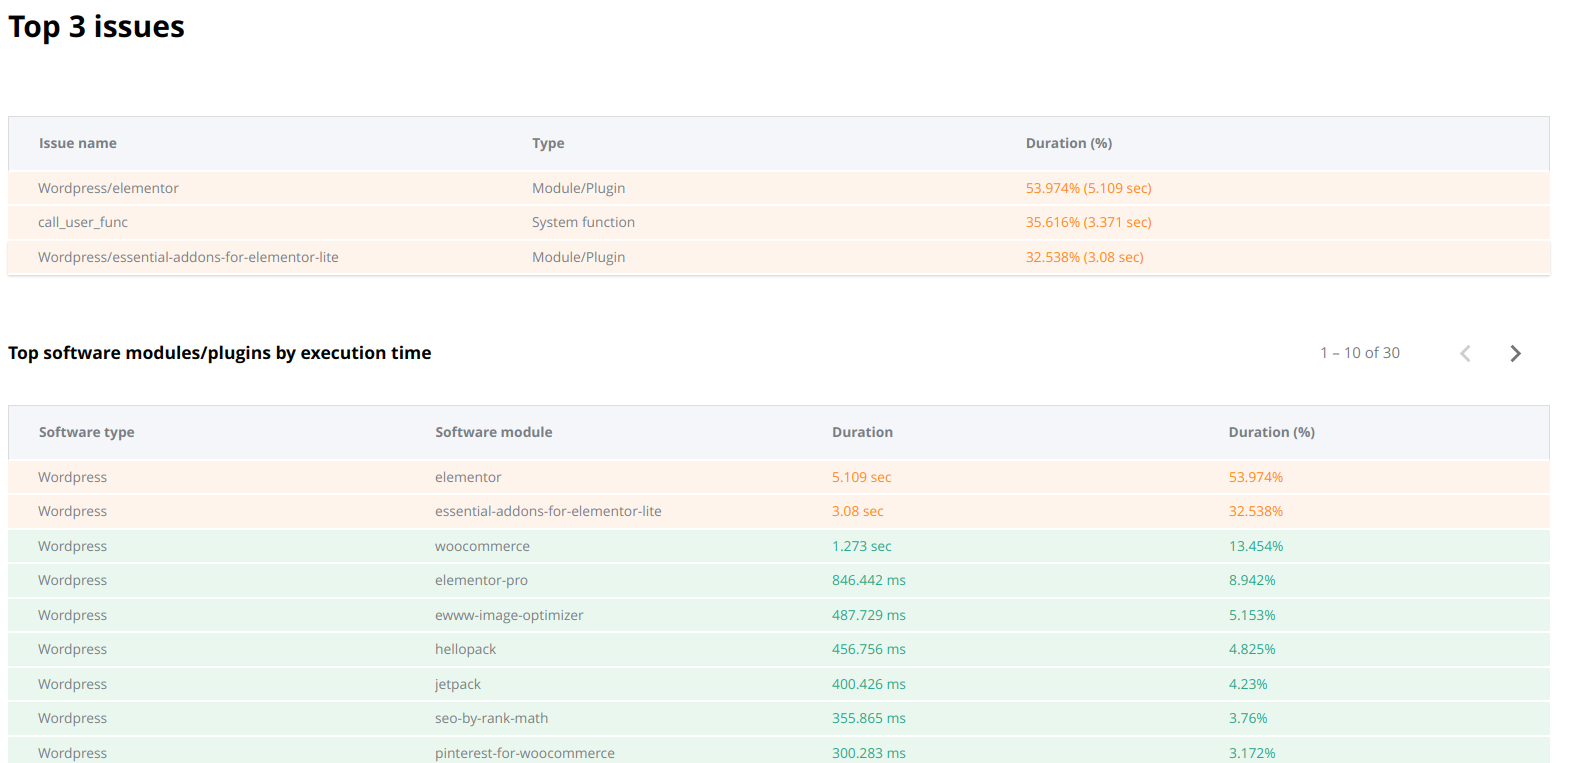
Task: Click the 355.865 ms duration cell
Action: coord(869,718)
